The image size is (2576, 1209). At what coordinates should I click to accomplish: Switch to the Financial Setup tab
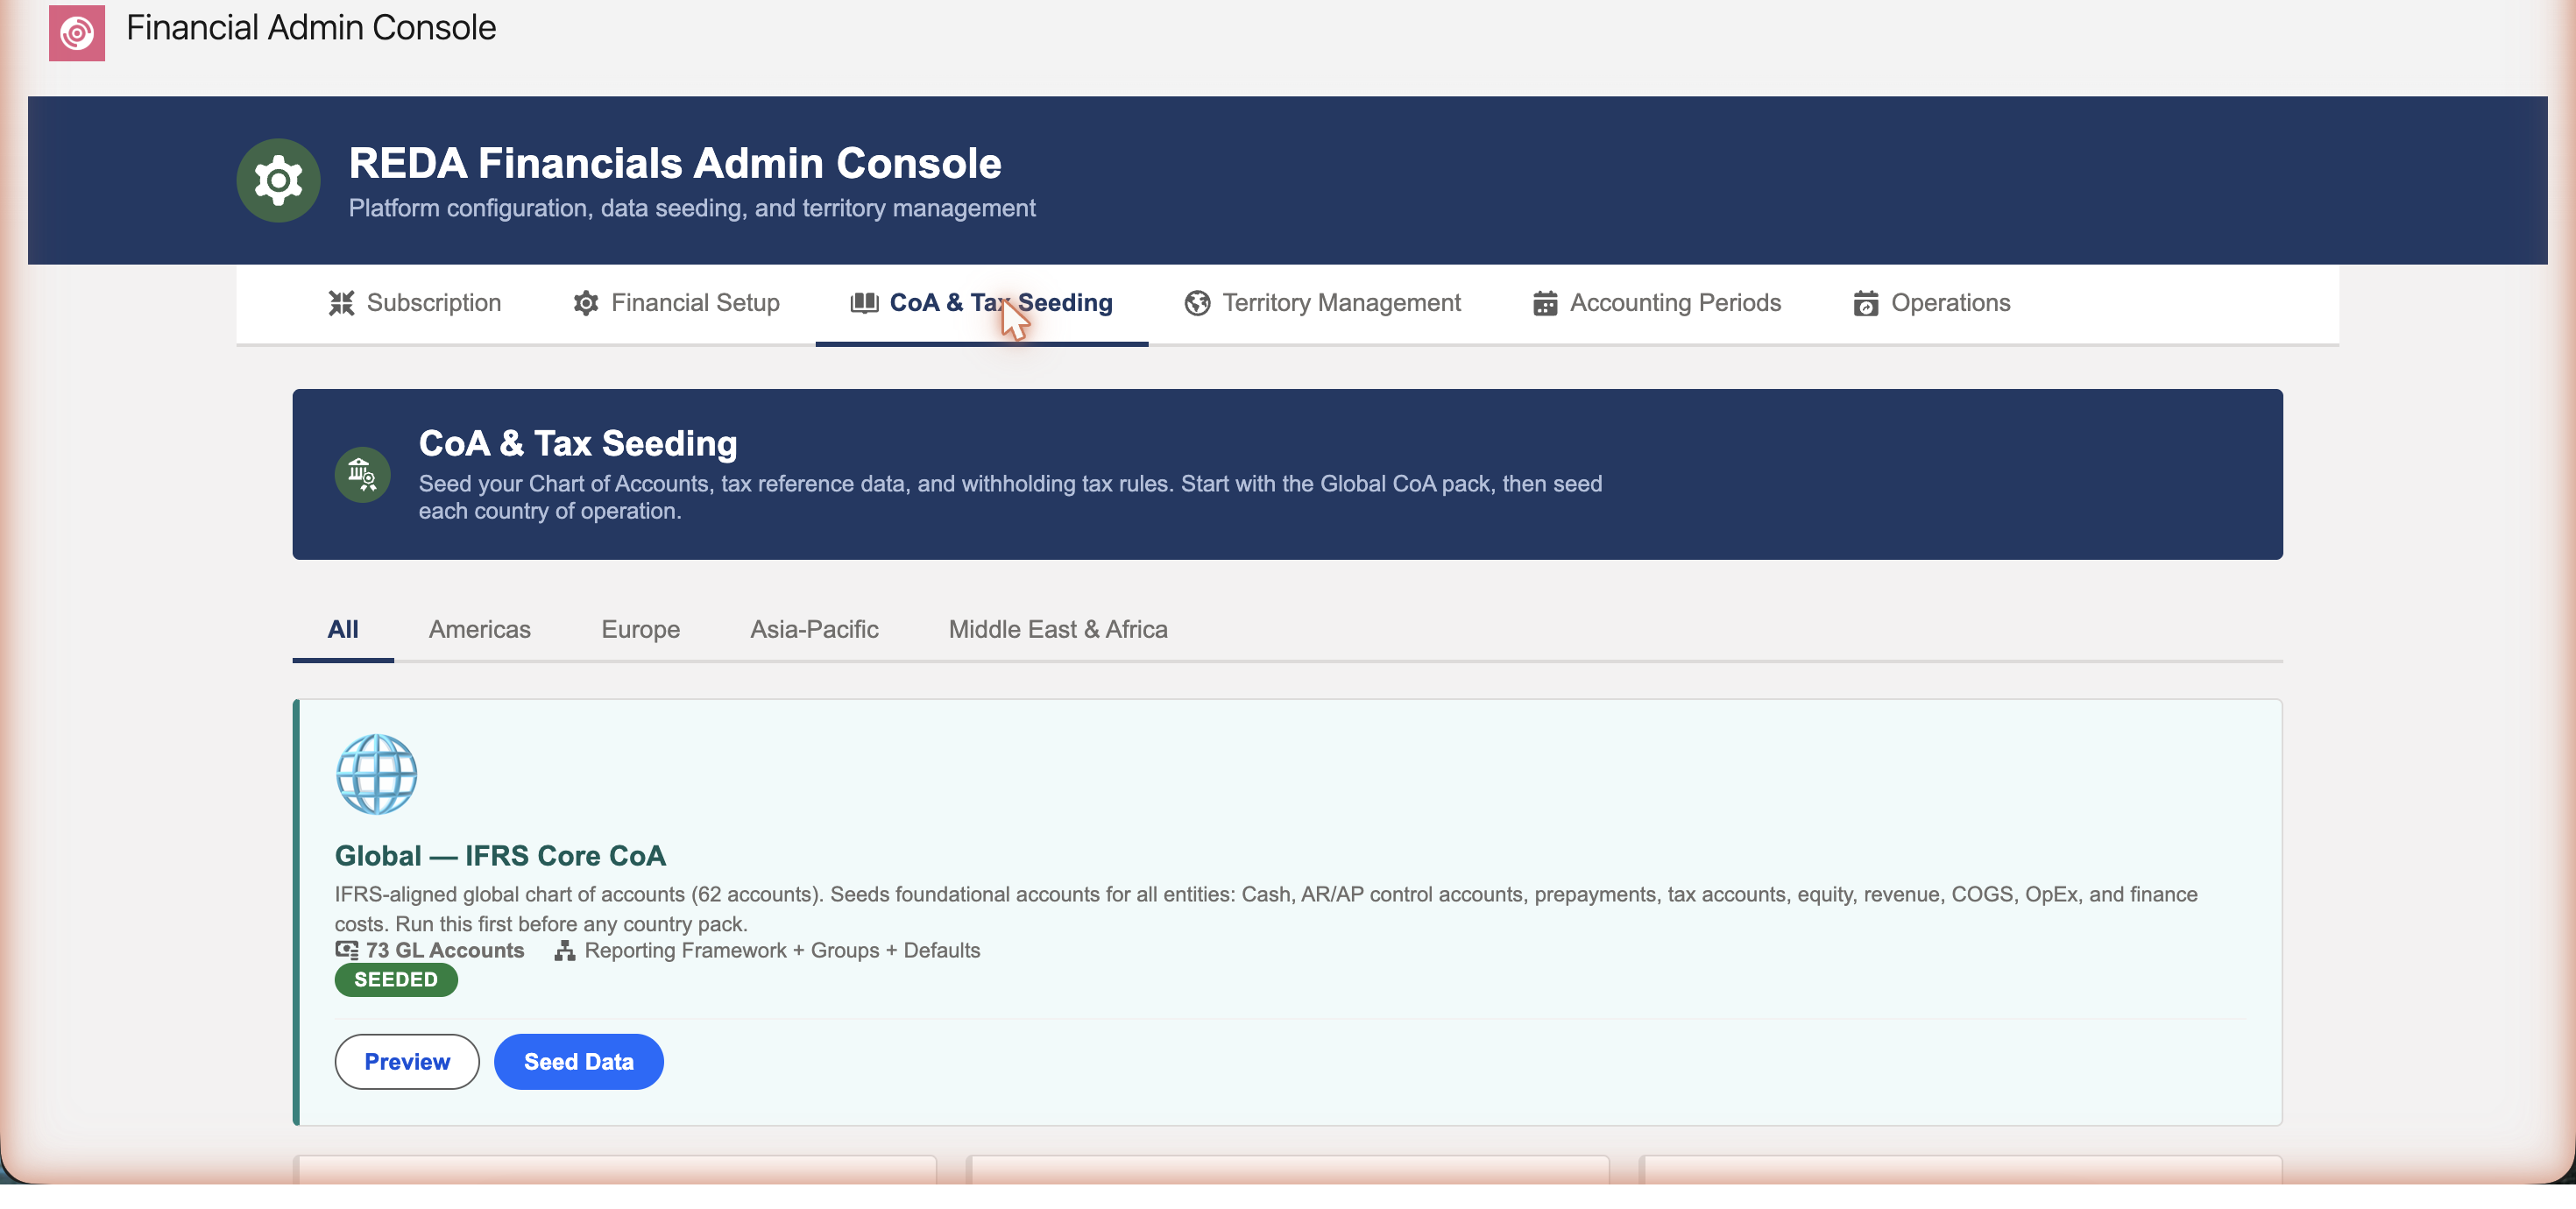pos(676,303)
